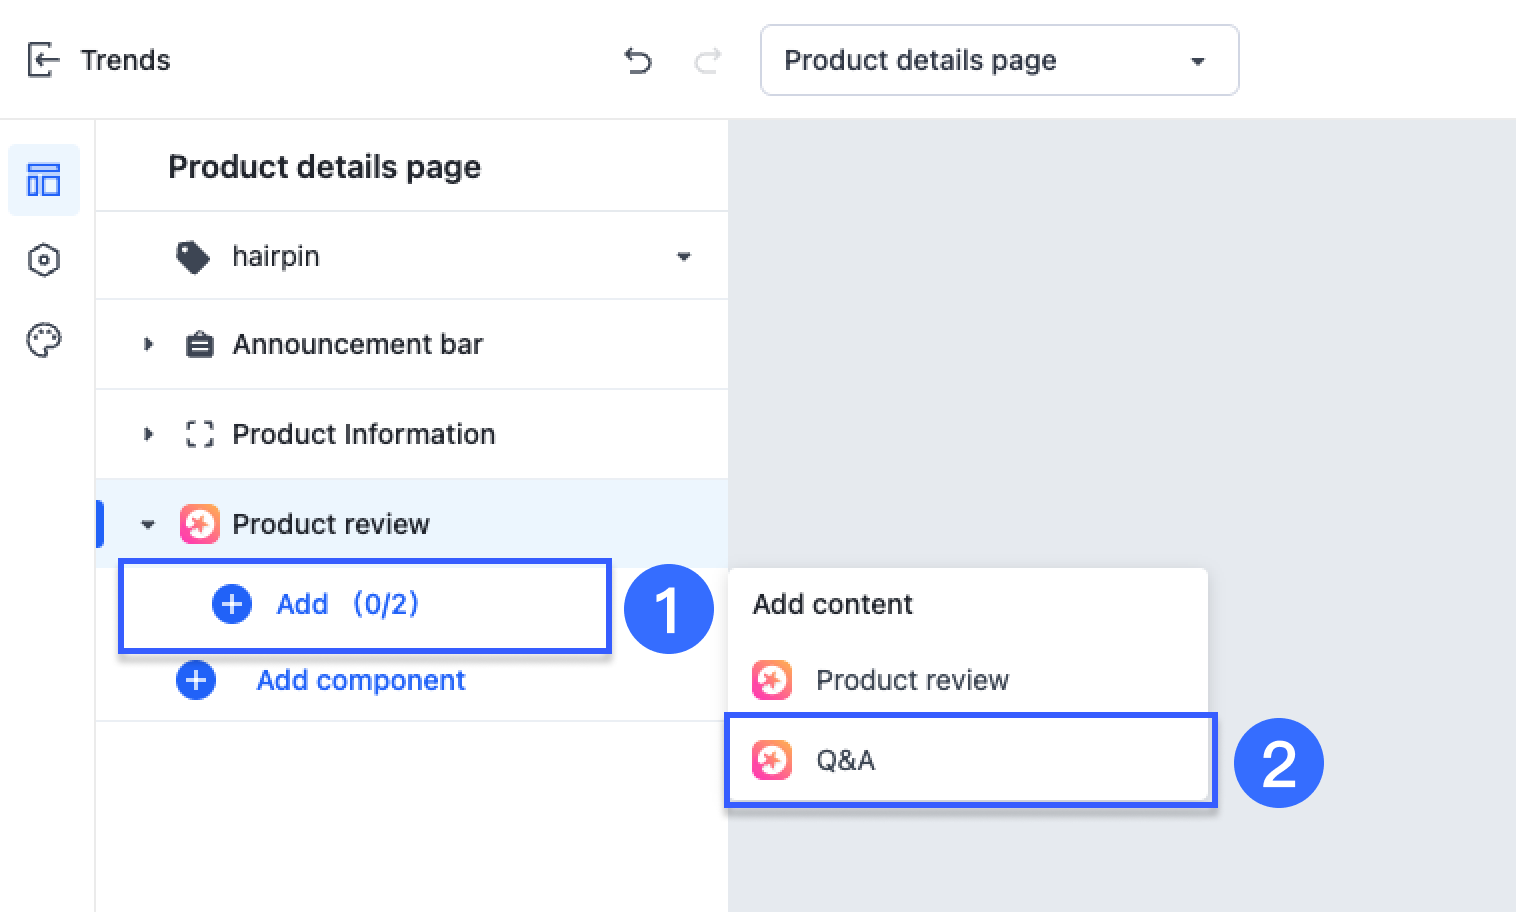Select the sections layout icon in left sidebar
Viewport: 1516px width, 912px height.
(44, 180)
